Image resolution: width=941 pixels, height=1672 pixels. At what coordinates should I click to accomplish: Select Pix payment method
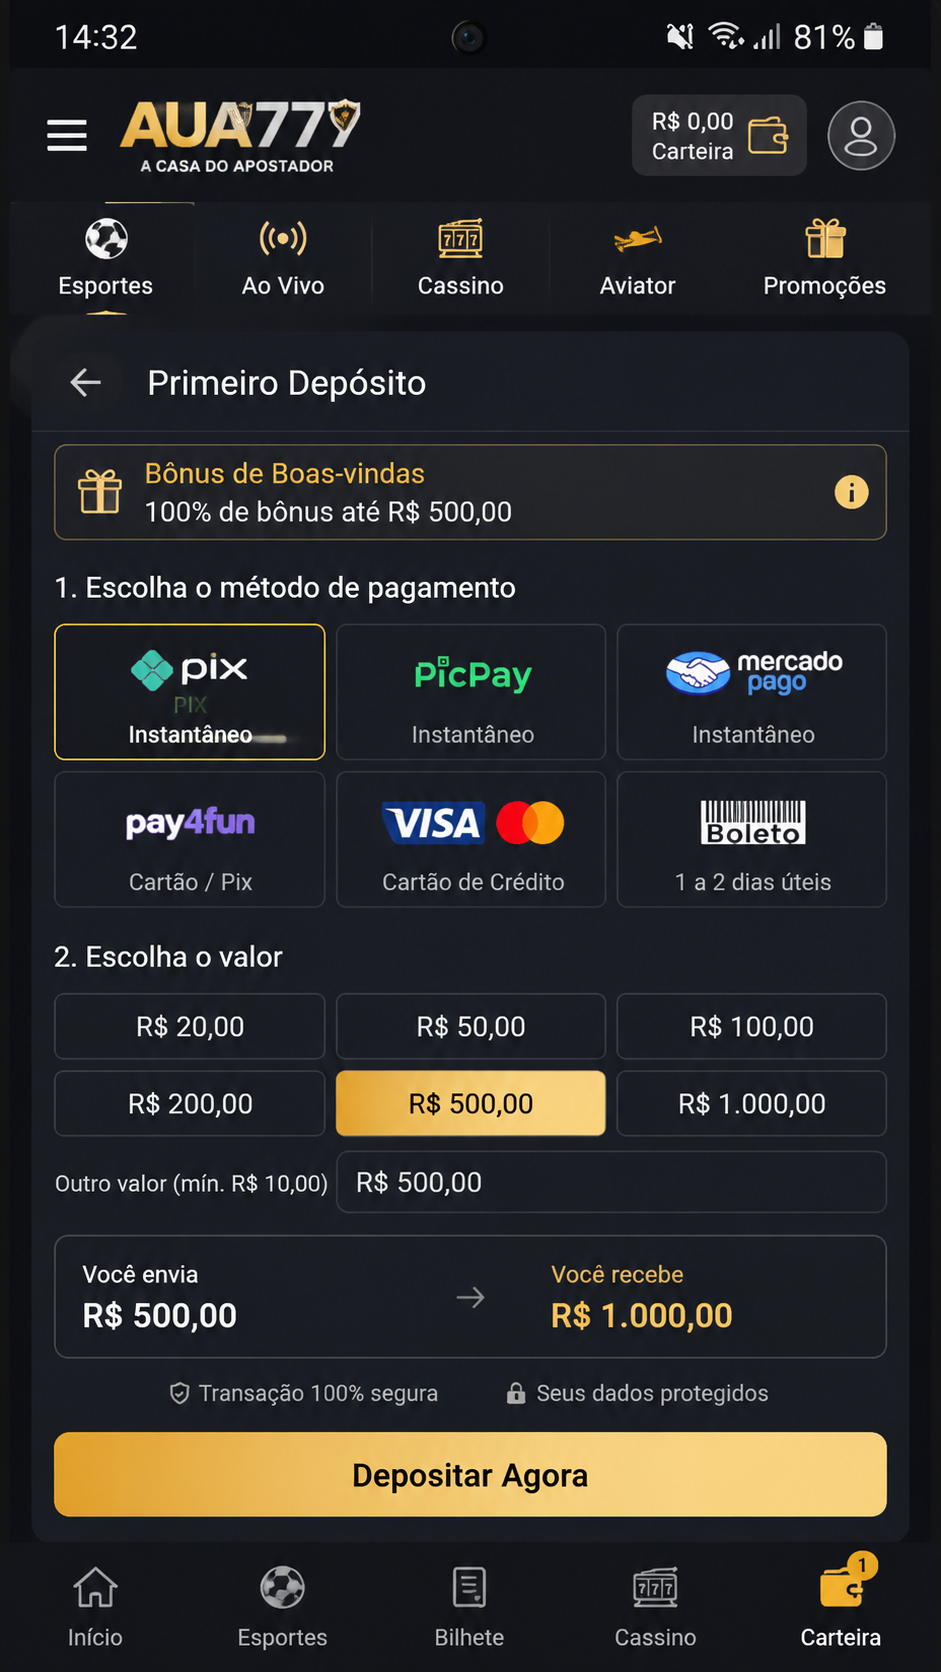[190, 692]
